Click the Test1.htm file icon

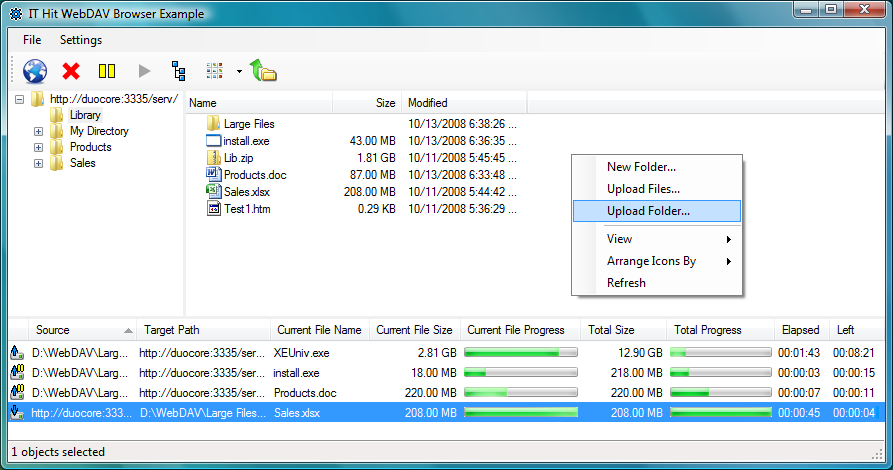click(x=214, y=209)
